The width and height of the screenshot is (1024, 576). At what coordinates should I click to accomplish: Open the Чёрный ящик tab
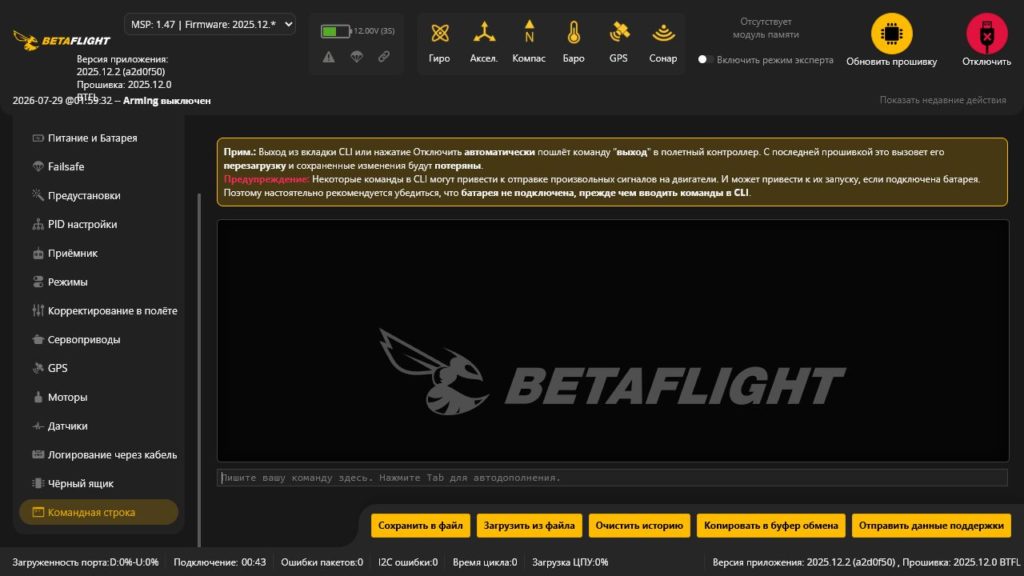(x=99, y=483)
